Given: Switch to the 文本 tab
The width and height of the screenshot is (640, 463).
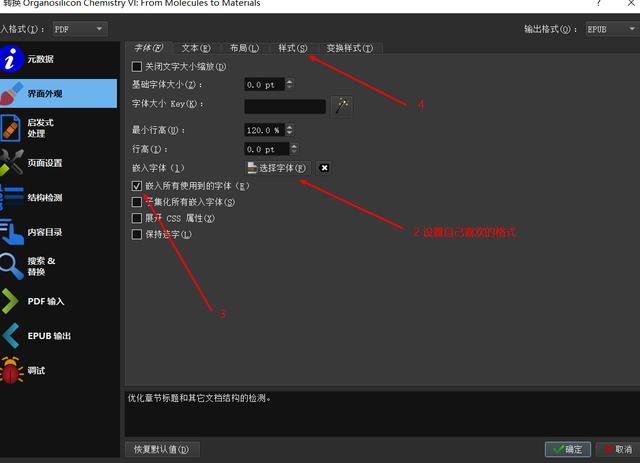Looking at the screenshot, I should 196,48.
